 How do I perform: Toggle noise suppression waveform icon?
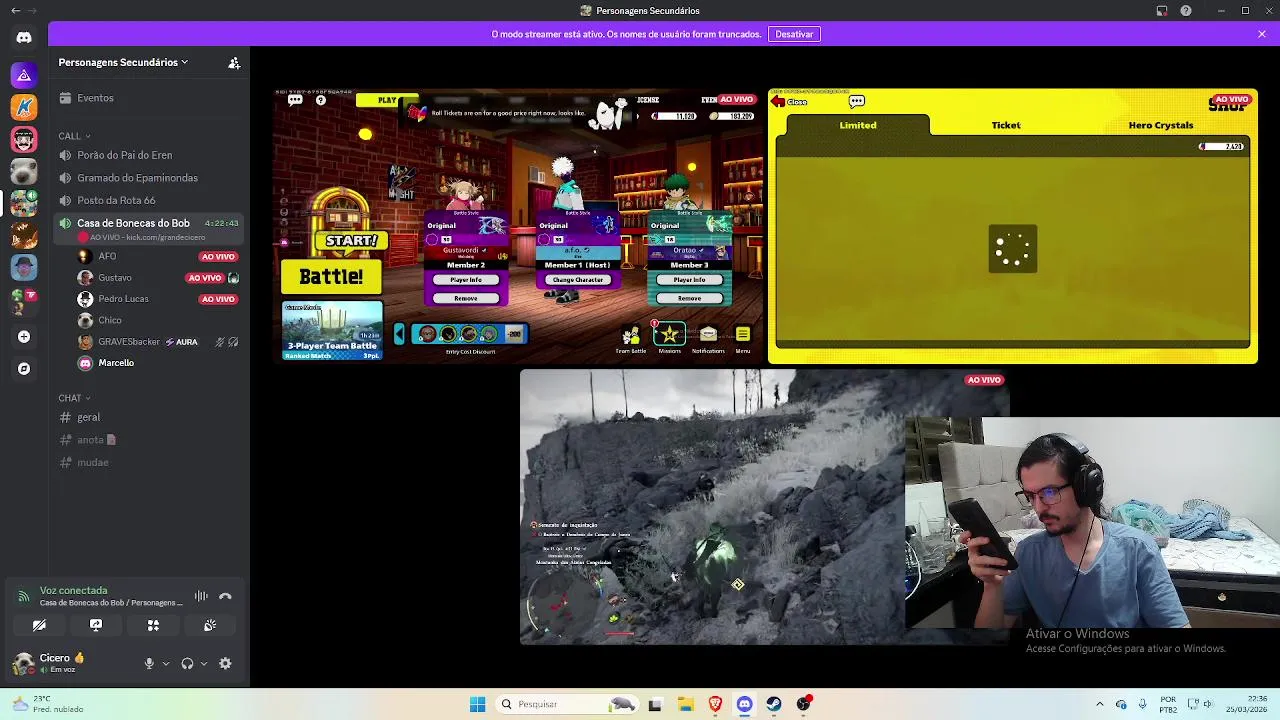[201, 596]
